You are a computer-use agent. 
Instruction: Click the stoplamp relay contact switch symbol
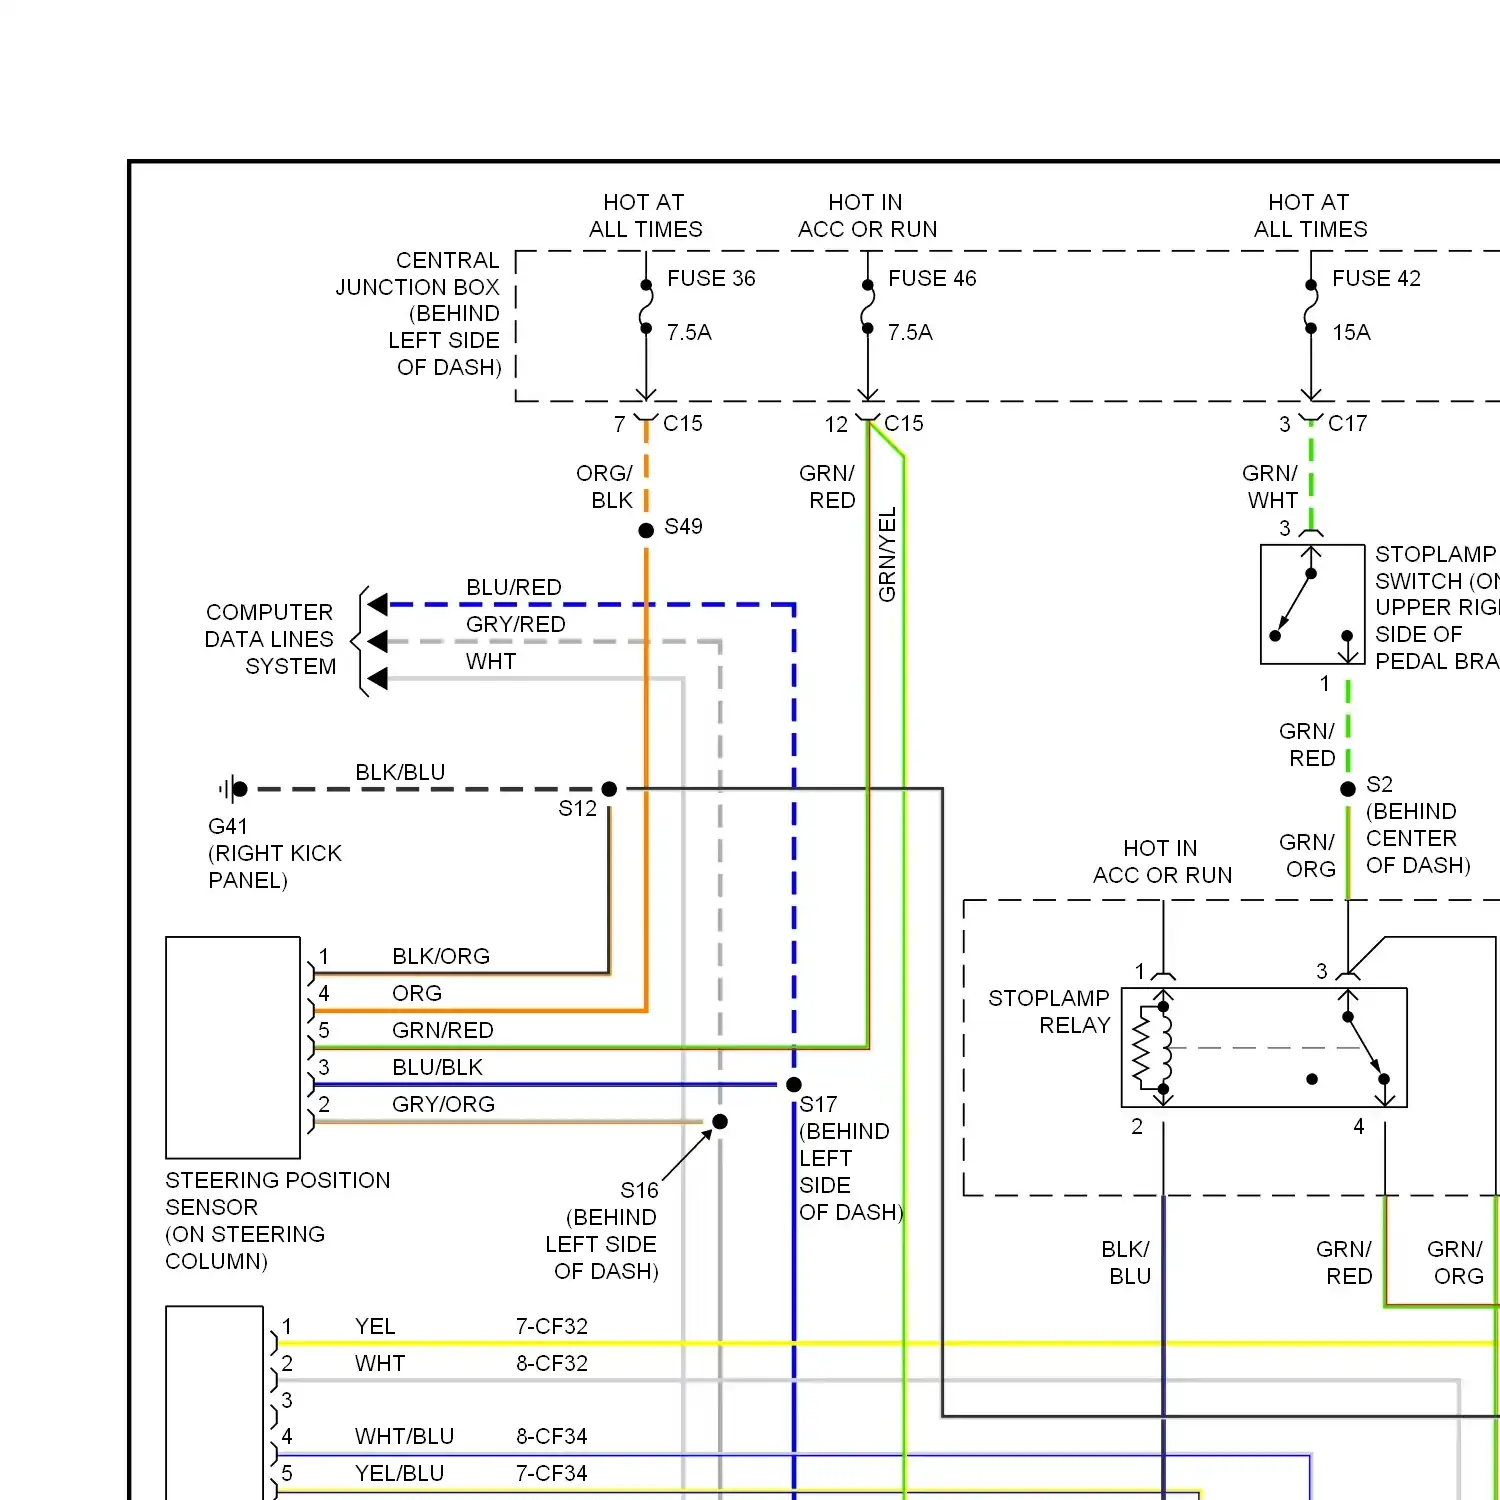tap(1366, 1047)
